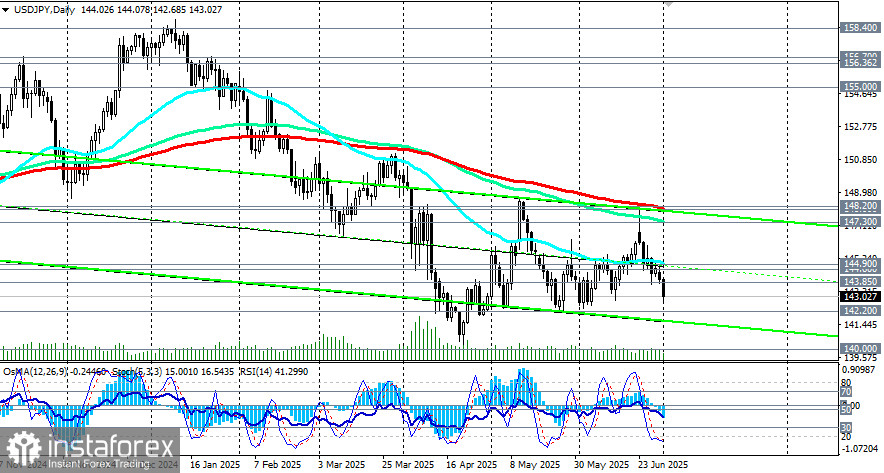The width and height of the screenshot is (884, 473).
Task: Click the RSI(14) 41.2990 indicator label
Action: (x=273, y=372)
